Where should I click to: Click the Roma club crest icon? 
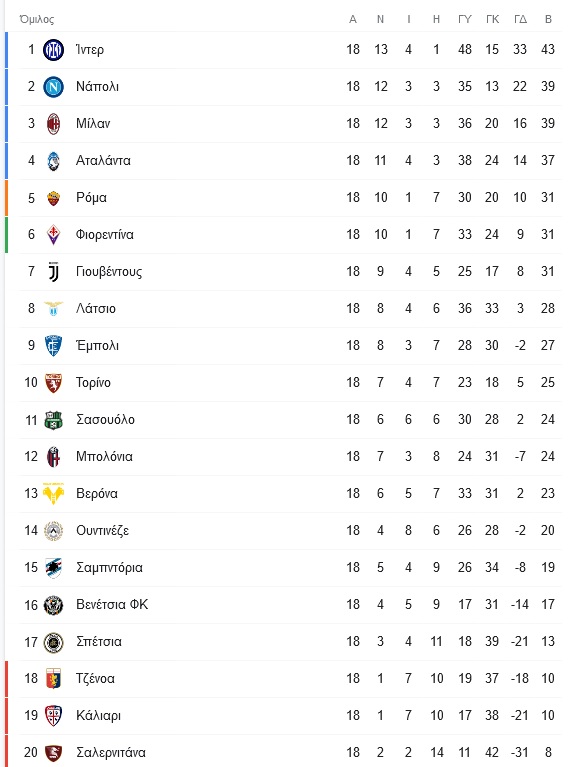point(53,198)
